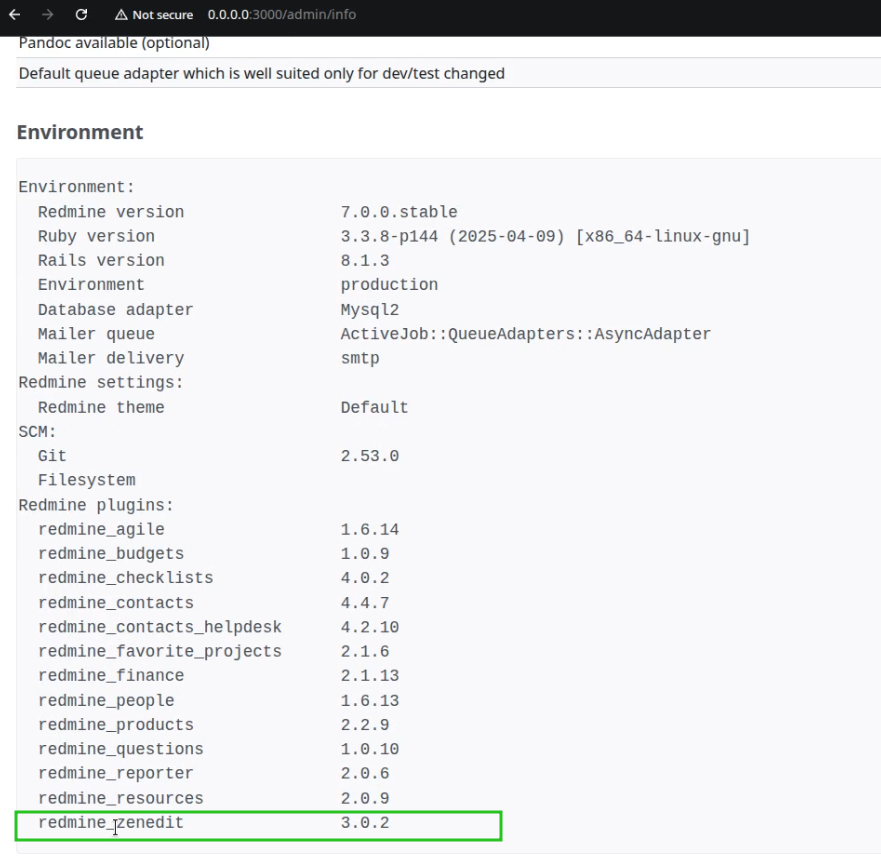Viewport: 881px width, 862px height.
Task: Click redmine_questions version 1.0.10
Action: [370, 749]
